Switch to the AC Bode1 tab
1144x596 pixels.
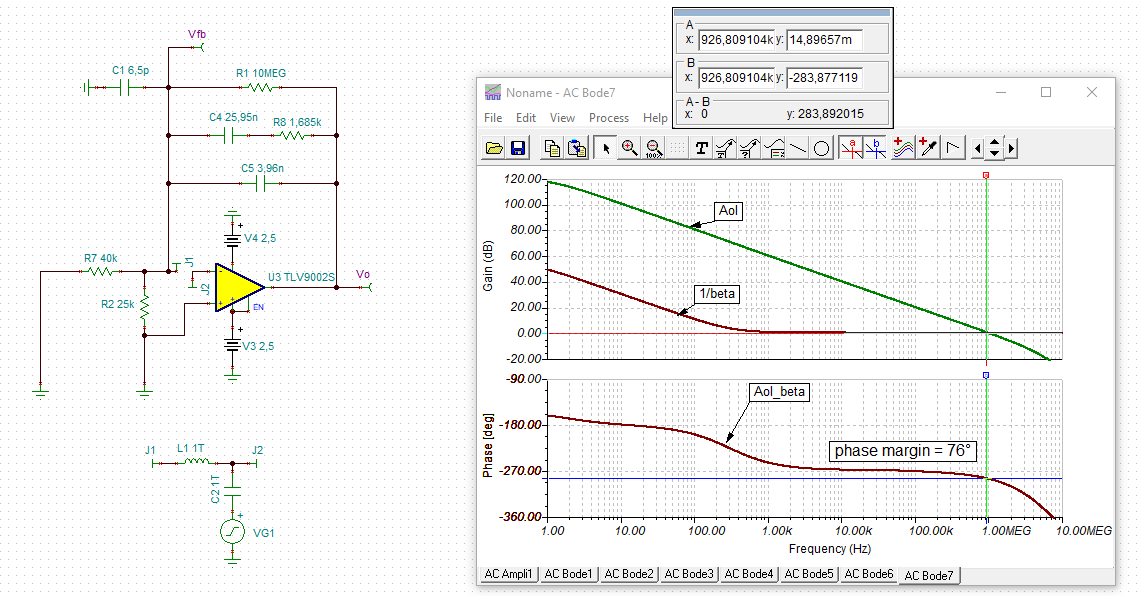point(568,574)
